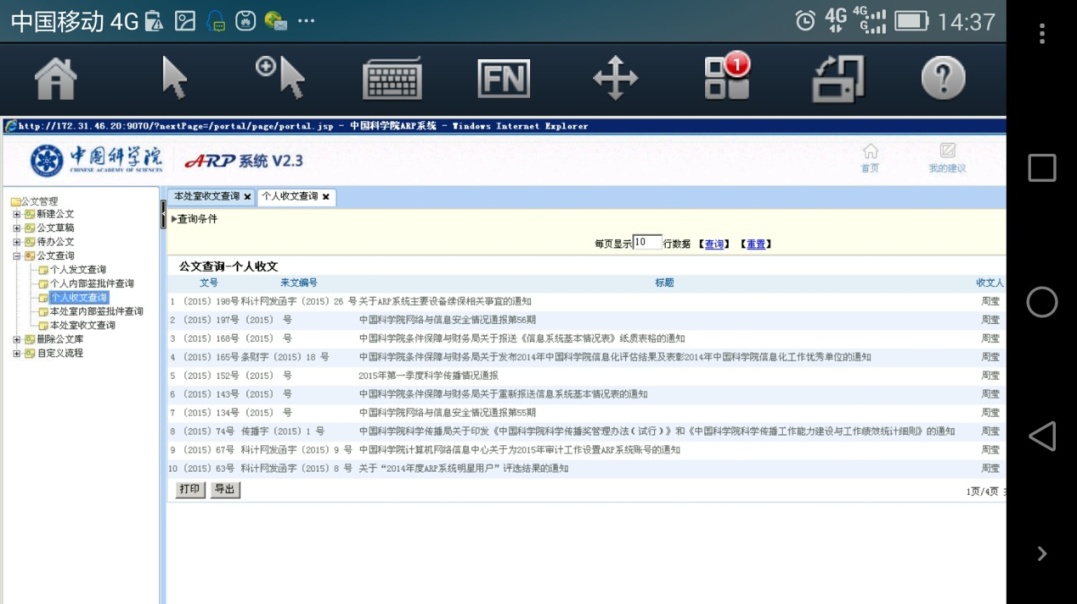Open row 5 2015年第一季度科学传播情况通报

[x=428, y=375]
